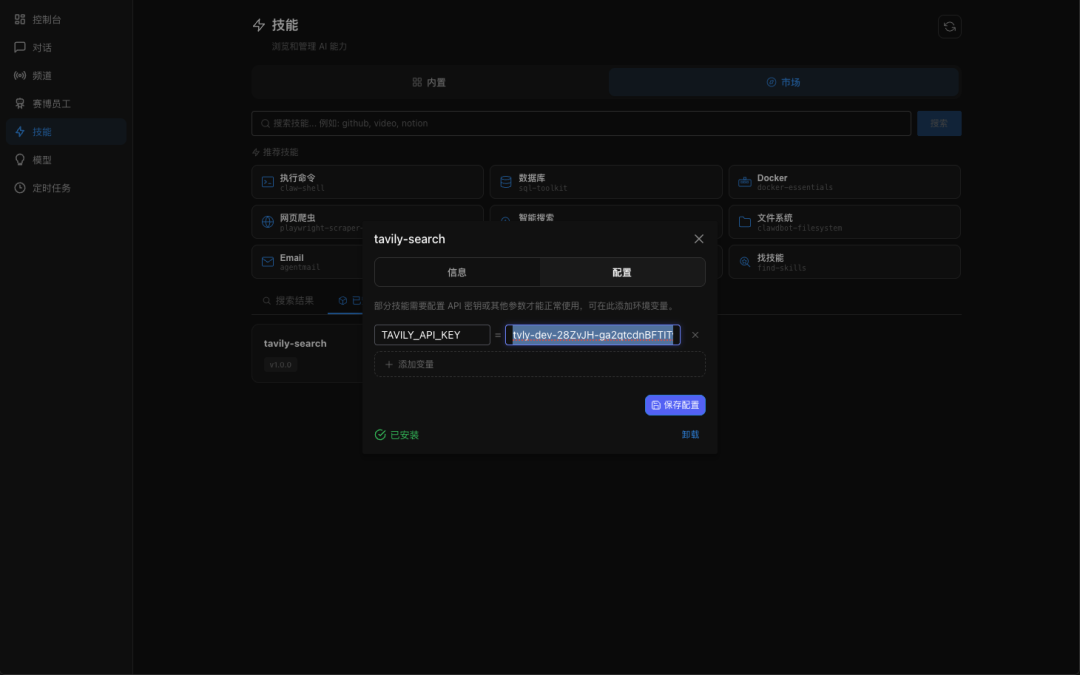The width and height of the screenshot is (1080, 675).
Task: Click the database icon on 数据库 card
Action: pos(506,182)
